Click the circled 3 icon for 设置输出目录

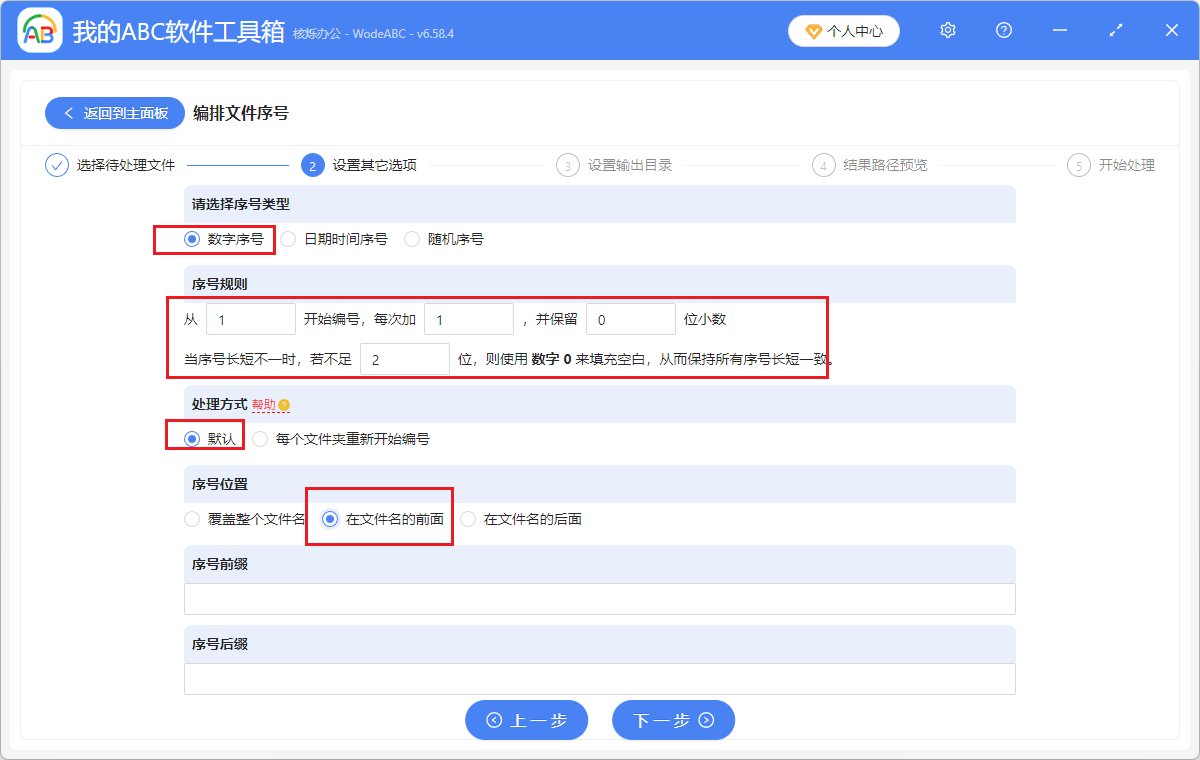[x=567, y=165]
